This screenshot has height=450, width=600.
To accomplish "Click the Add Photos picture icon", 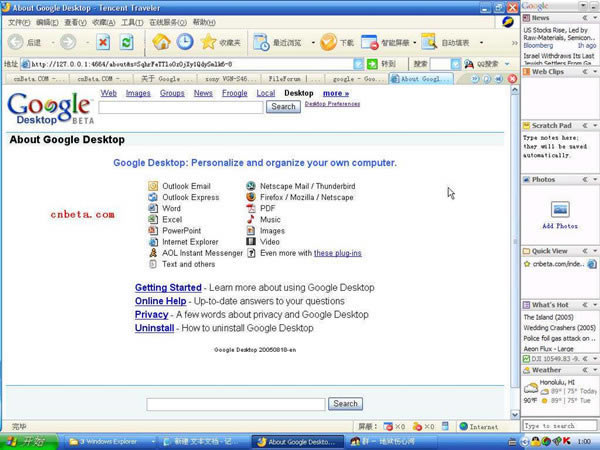I will click(560, 209).
